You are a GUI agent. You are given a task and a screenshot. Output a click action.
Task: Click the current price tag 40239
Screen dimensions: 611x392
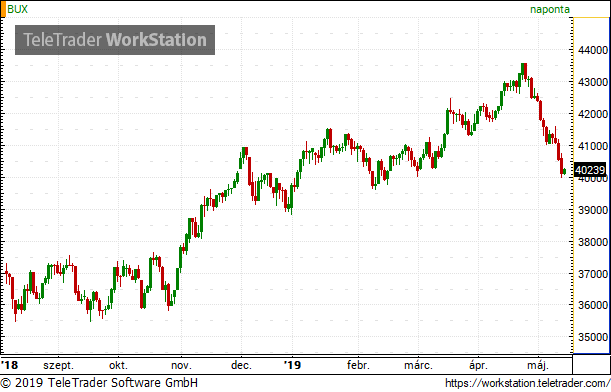point(590,170)
